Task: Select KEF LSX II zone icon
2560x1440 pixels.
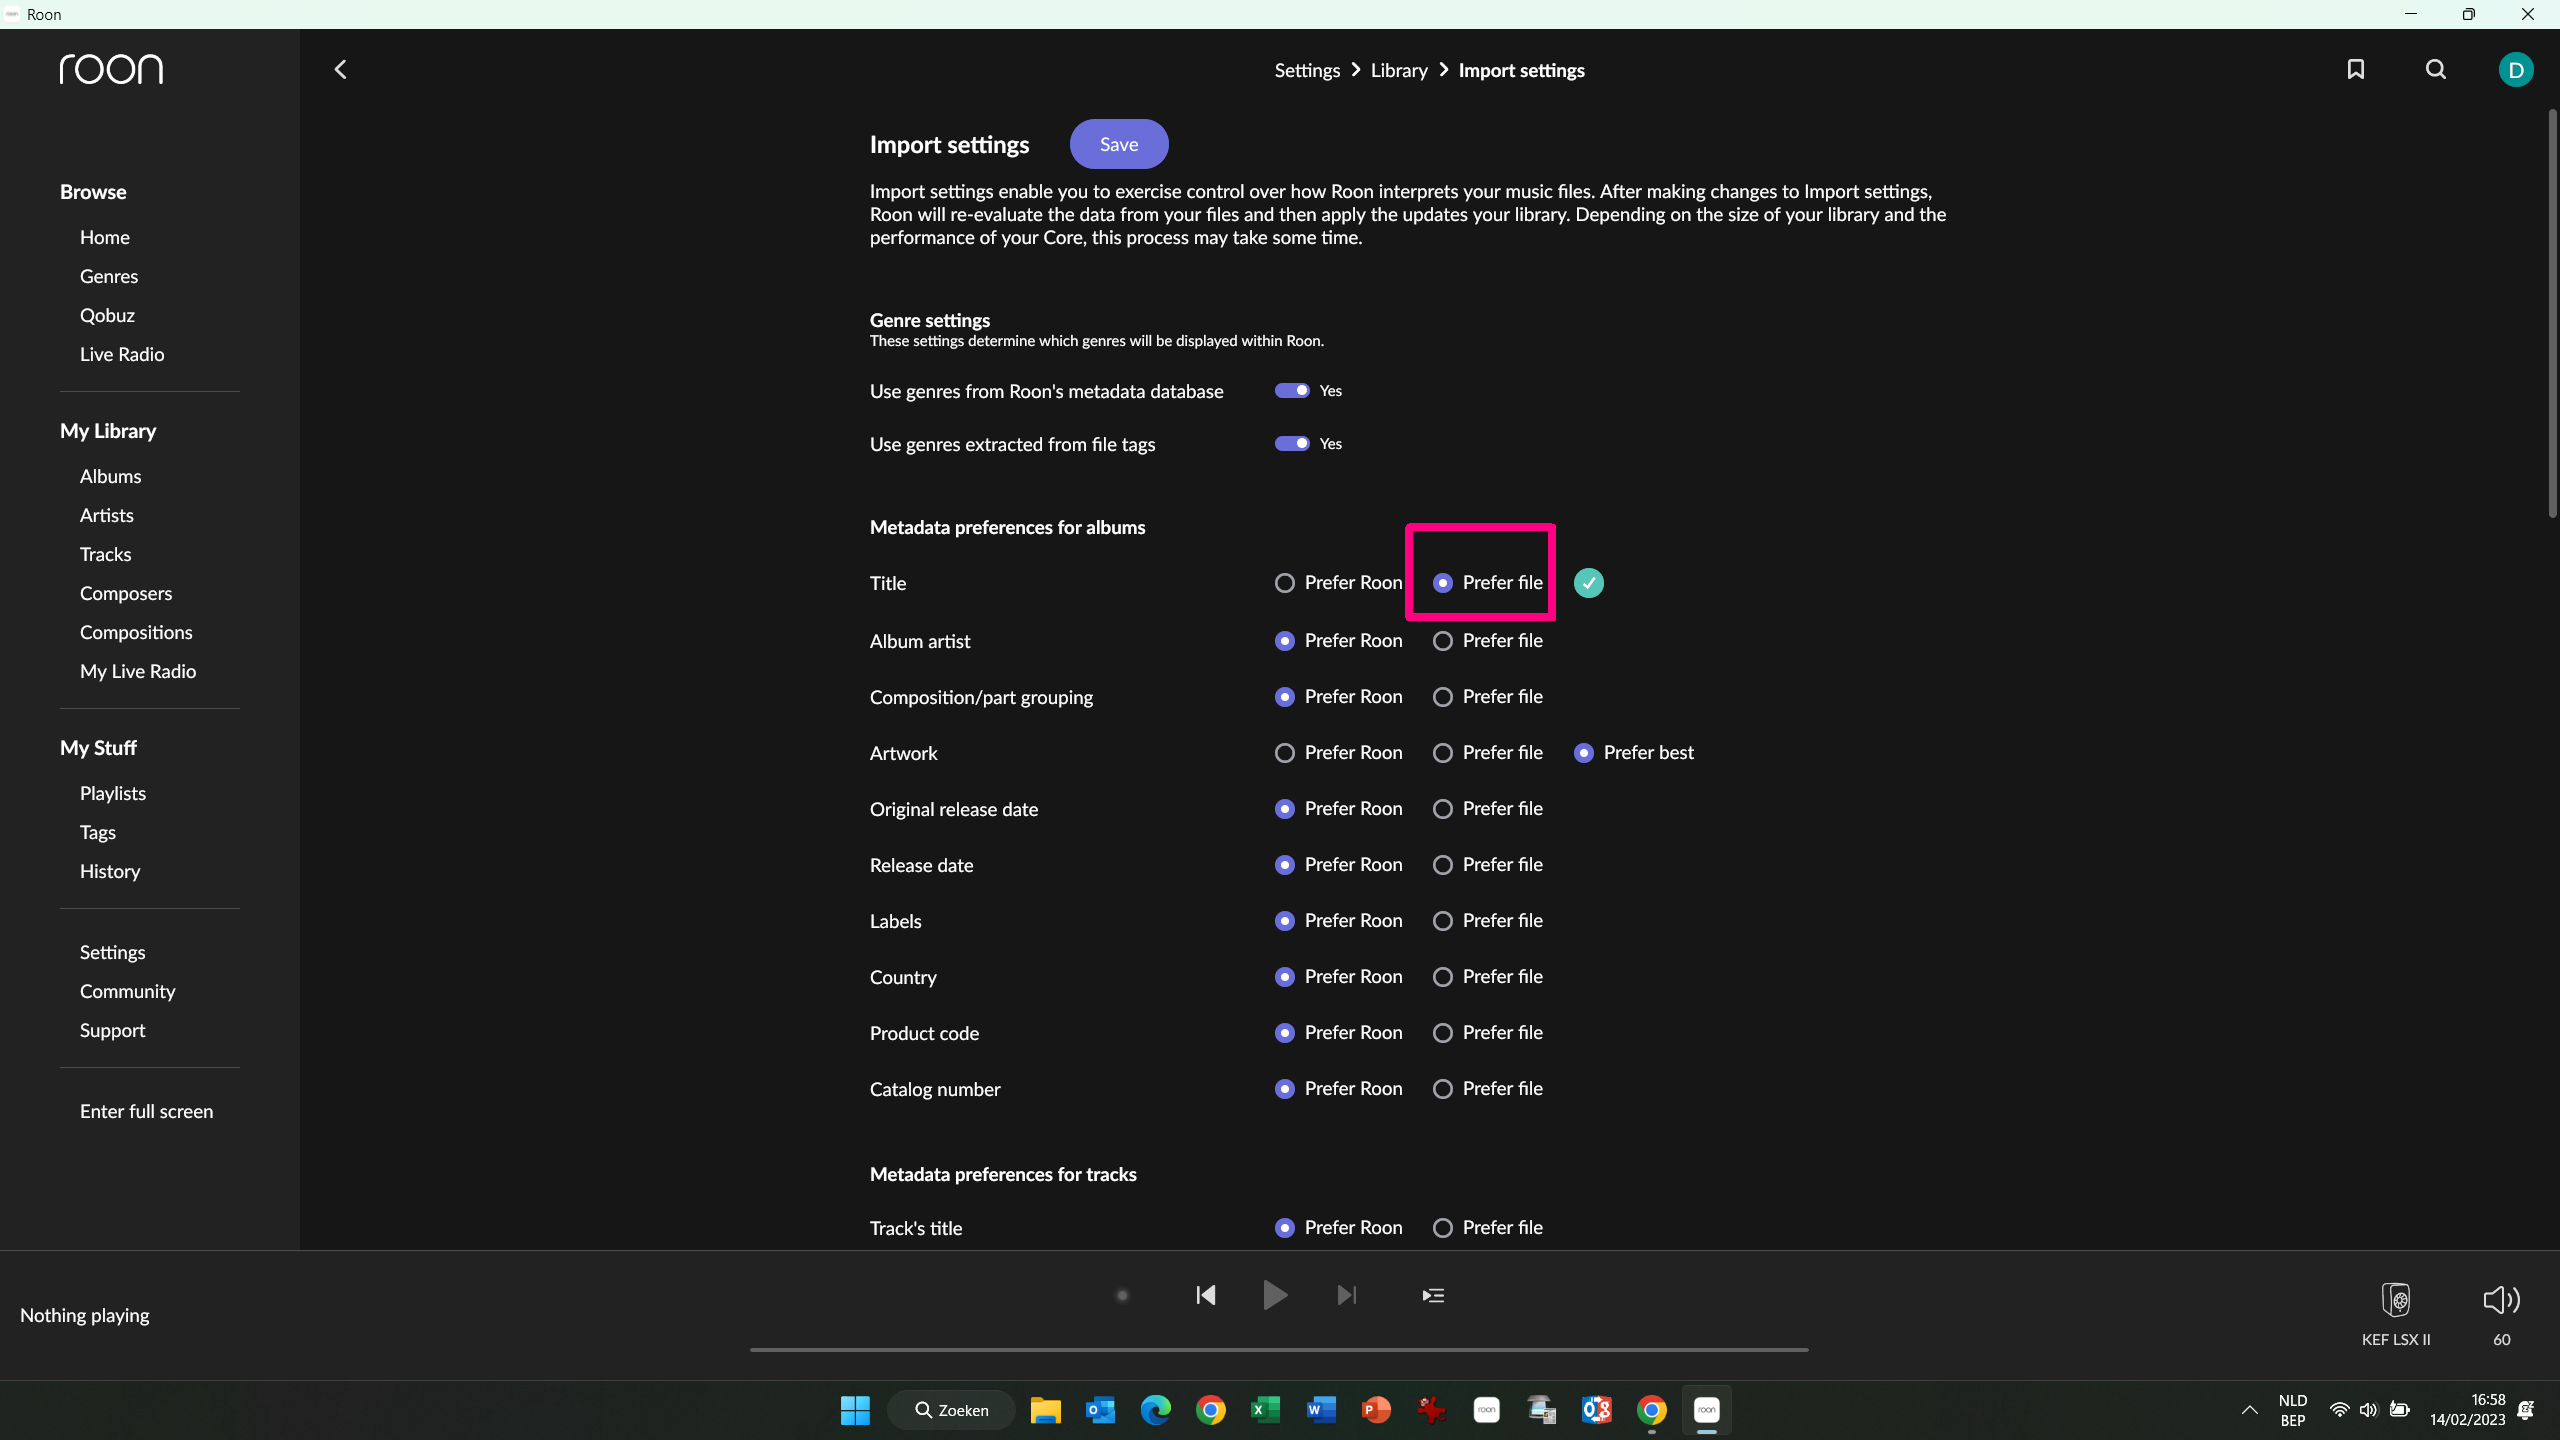Action: 2396,1299
